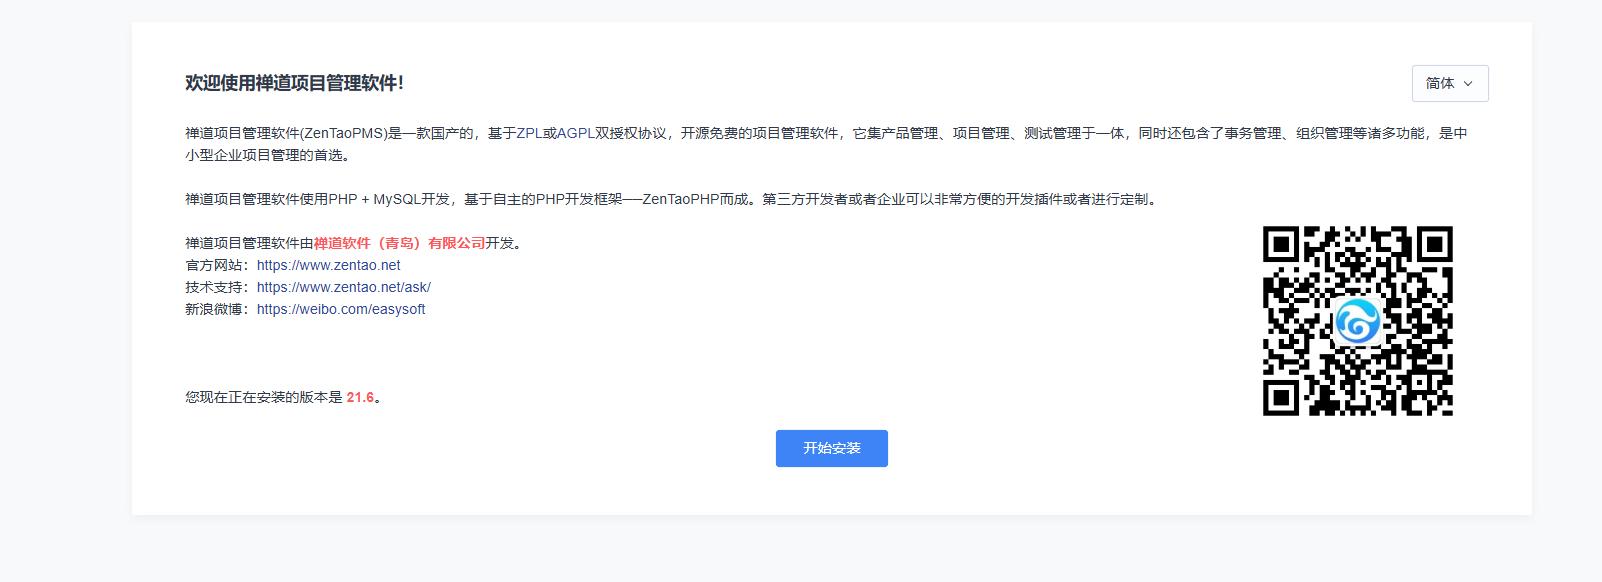
Task: Click the 禅道软件（青岛）有限公司 company name
Action: 399,243
